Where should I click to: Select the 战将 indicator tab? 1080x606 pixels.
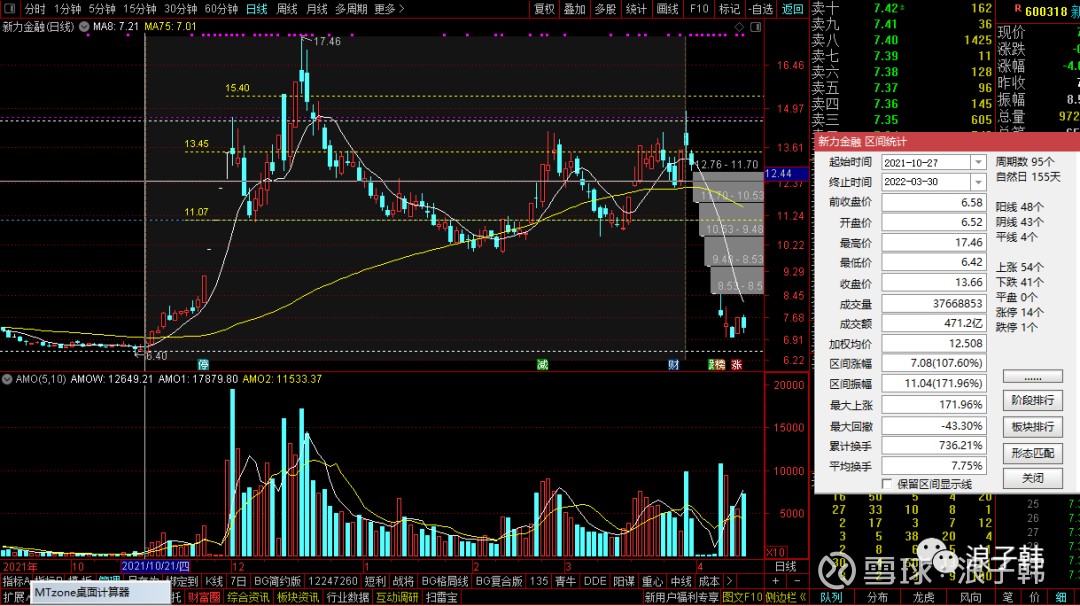click(403, 582)
